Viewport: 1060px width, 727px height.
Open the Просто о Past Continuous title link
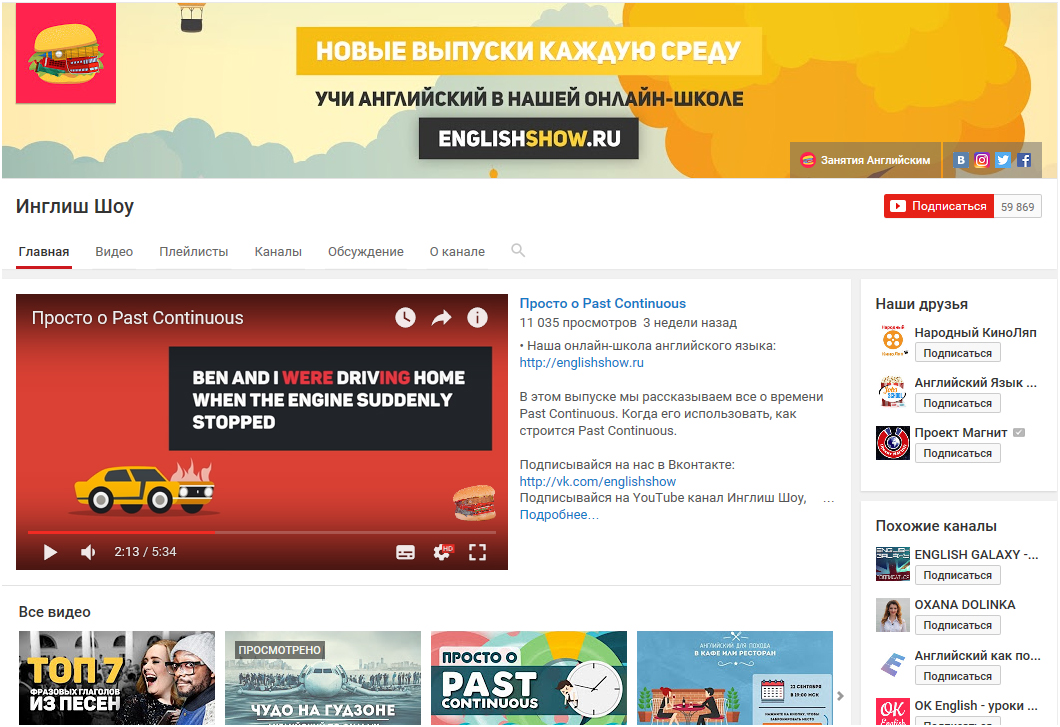(602, 304)
